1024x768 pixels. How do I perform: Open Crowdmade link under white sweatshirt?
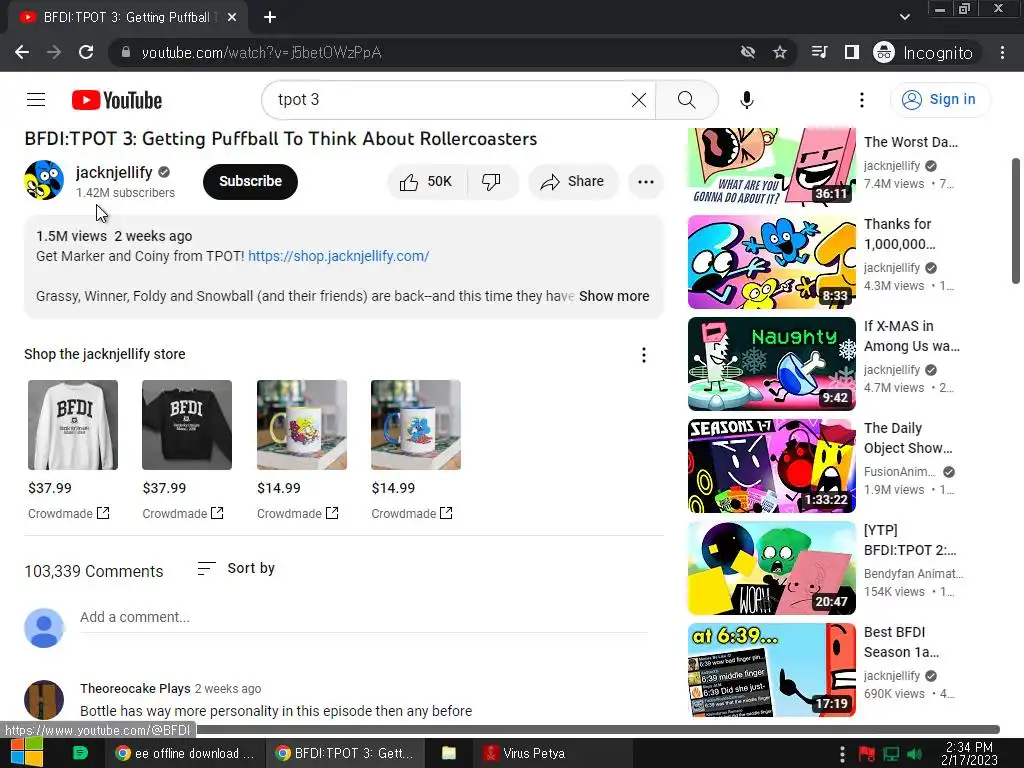[x=69, y=514]
